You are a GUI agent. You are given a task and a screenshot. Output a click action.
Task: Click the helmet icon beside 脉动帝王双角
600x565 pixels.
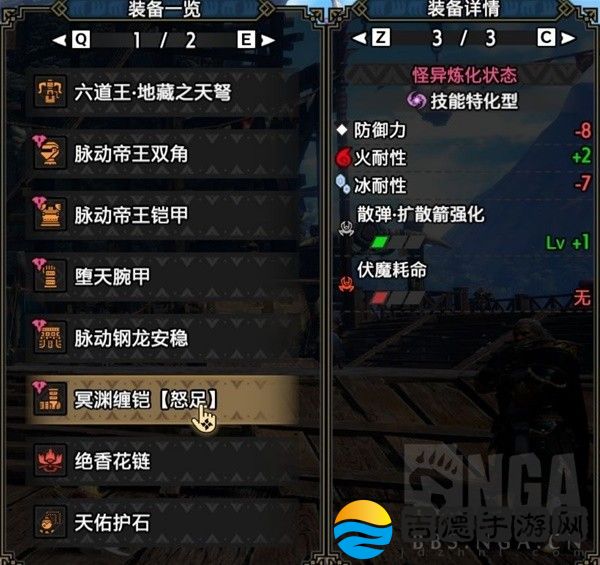tap(50, 153)
